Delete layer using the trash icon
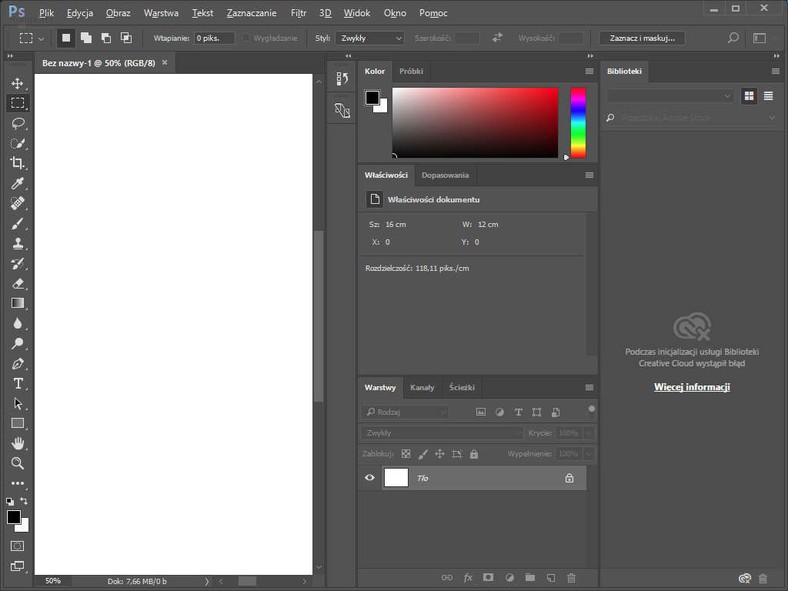788x591 pixels. (571, 578)
